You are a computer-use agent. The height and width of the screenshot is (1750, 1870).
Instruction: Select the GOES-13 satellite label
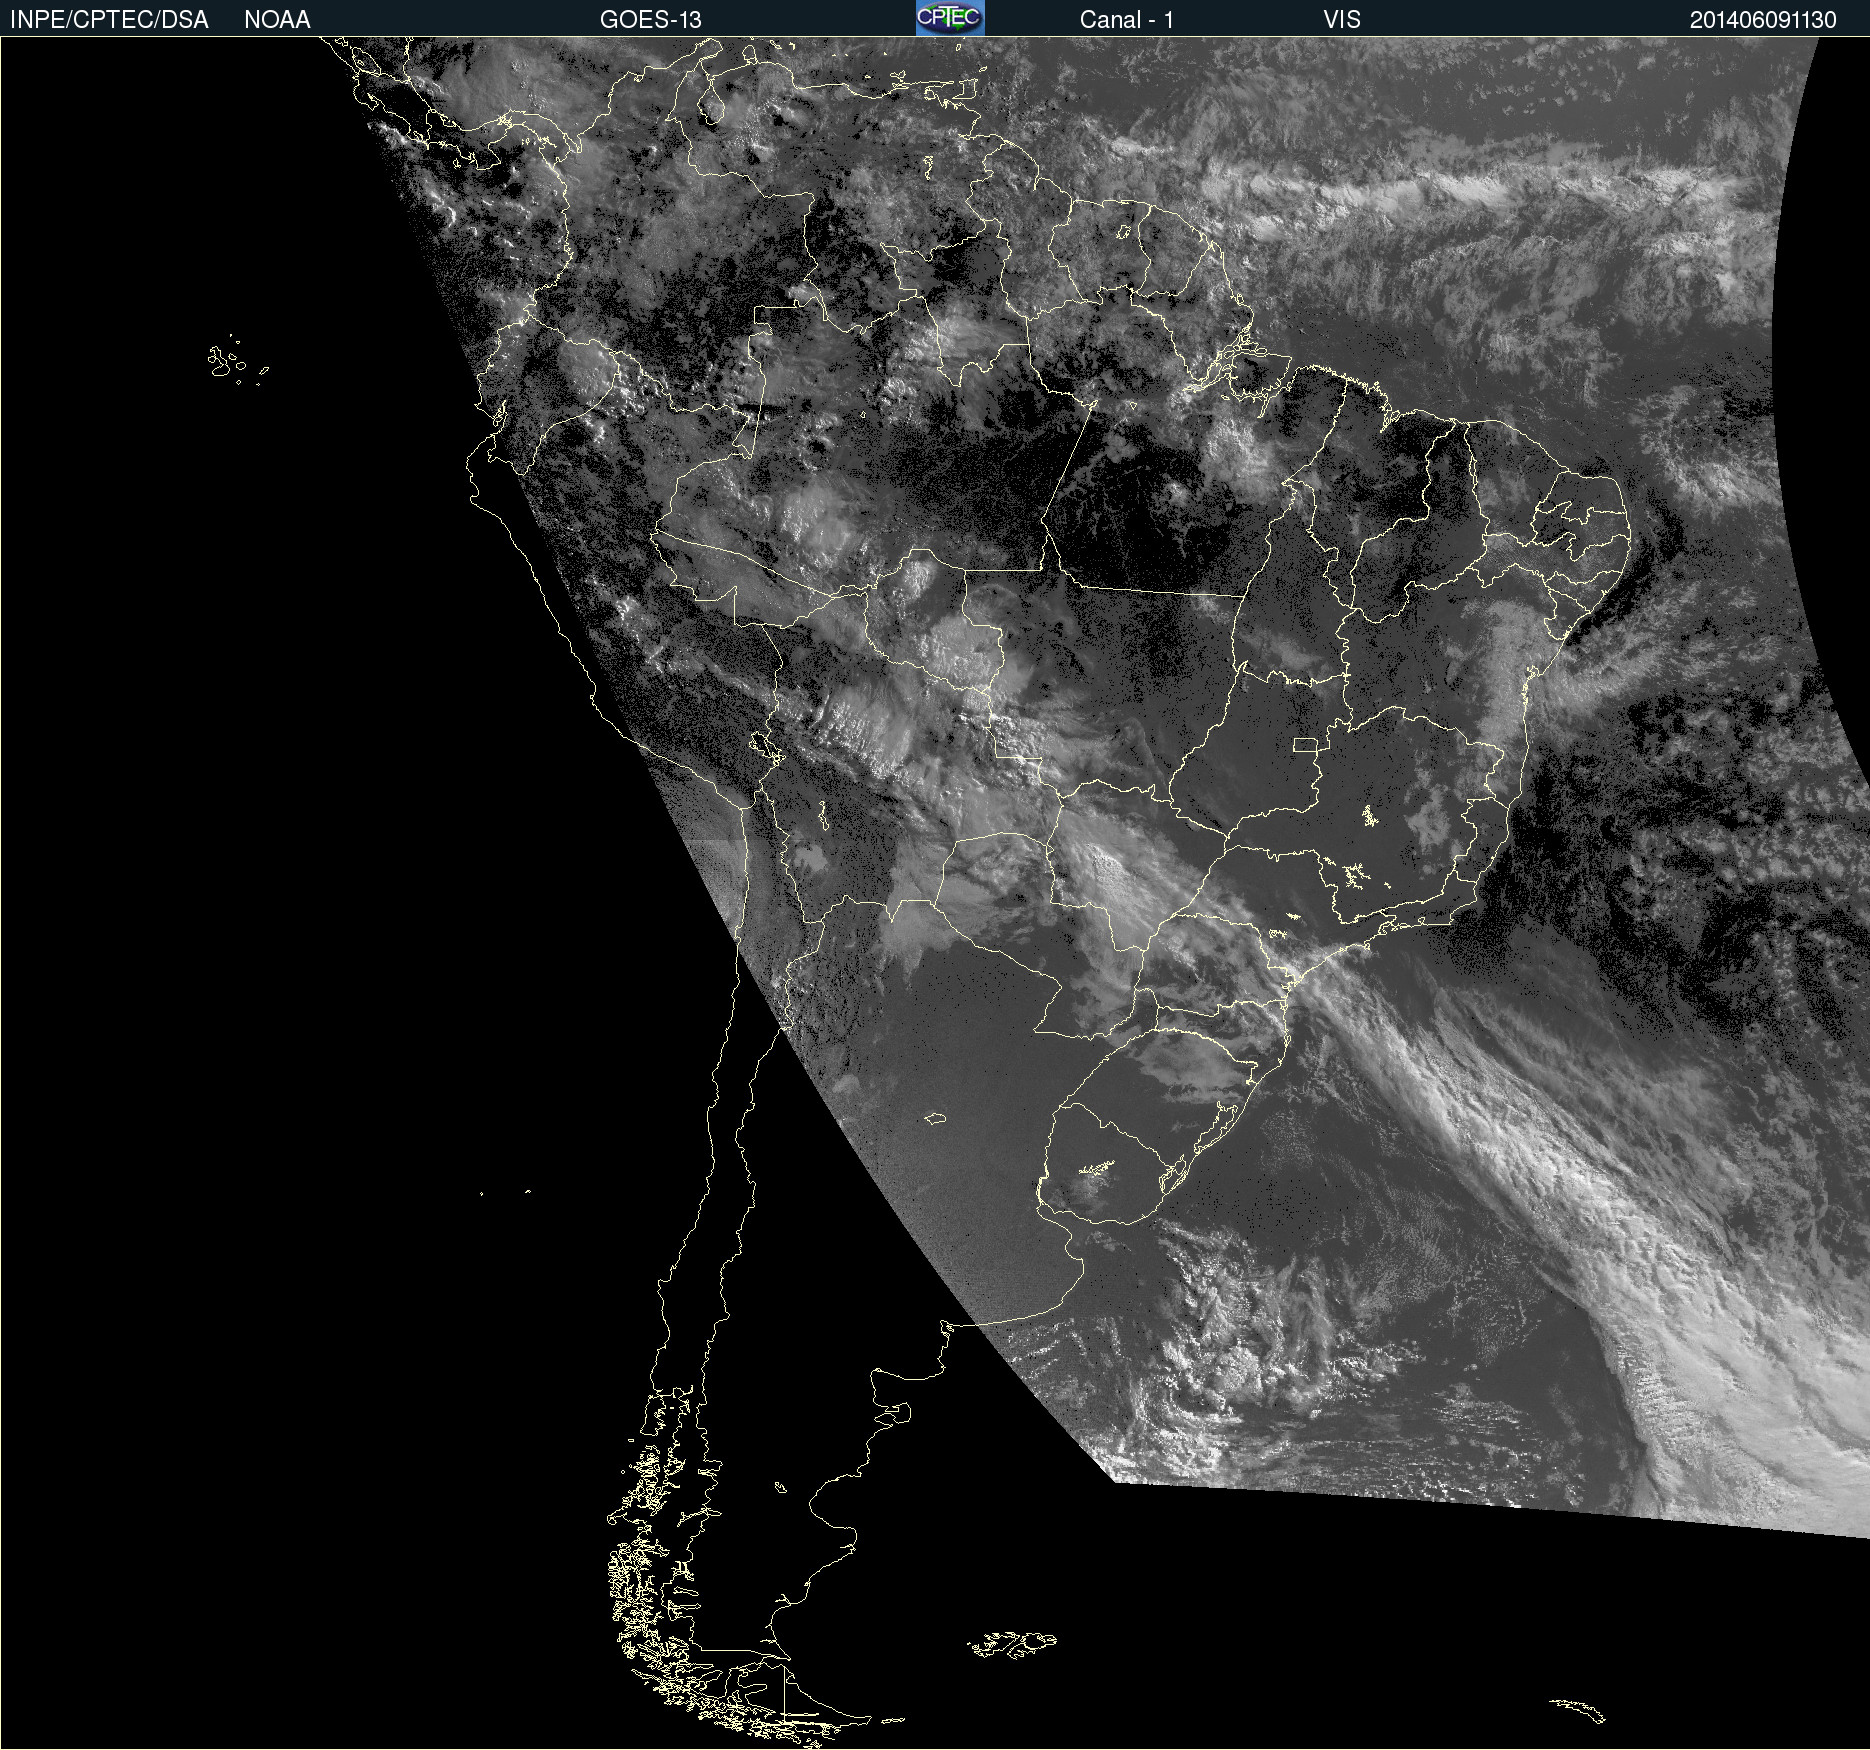point(650,20)
